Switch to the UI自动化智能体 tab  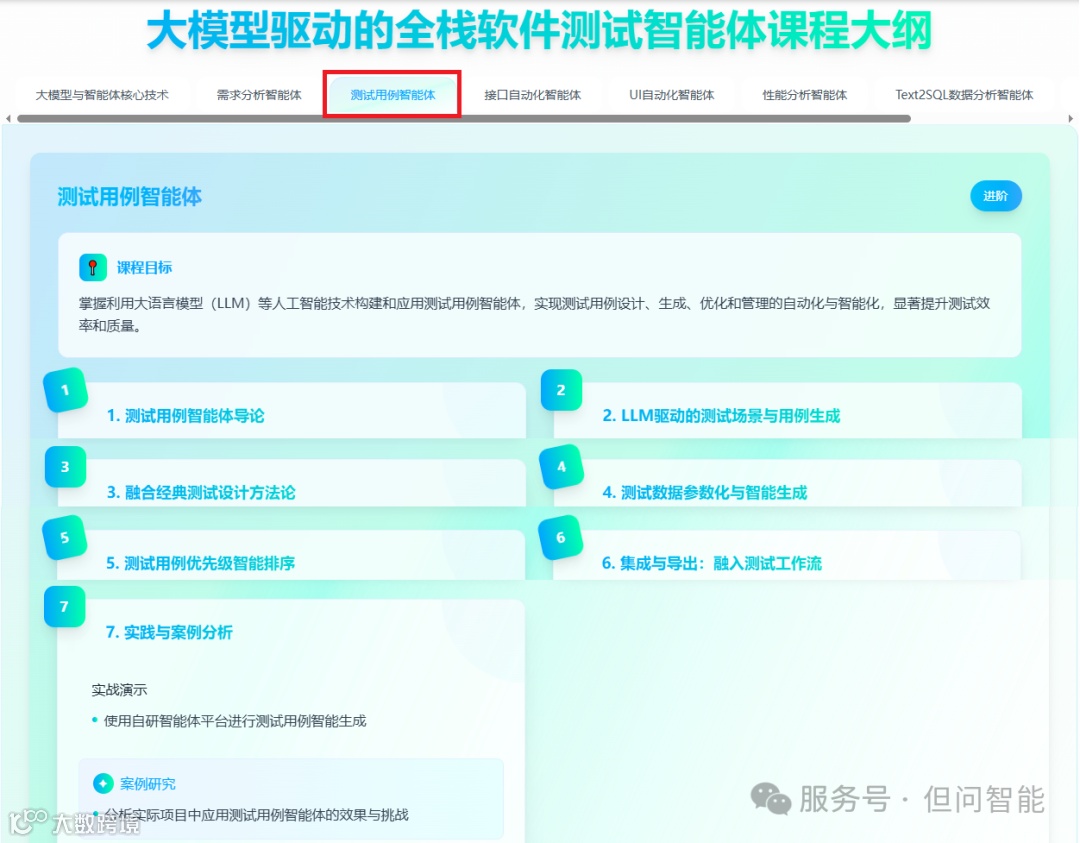pyautogui.click(x=672, y=96)
